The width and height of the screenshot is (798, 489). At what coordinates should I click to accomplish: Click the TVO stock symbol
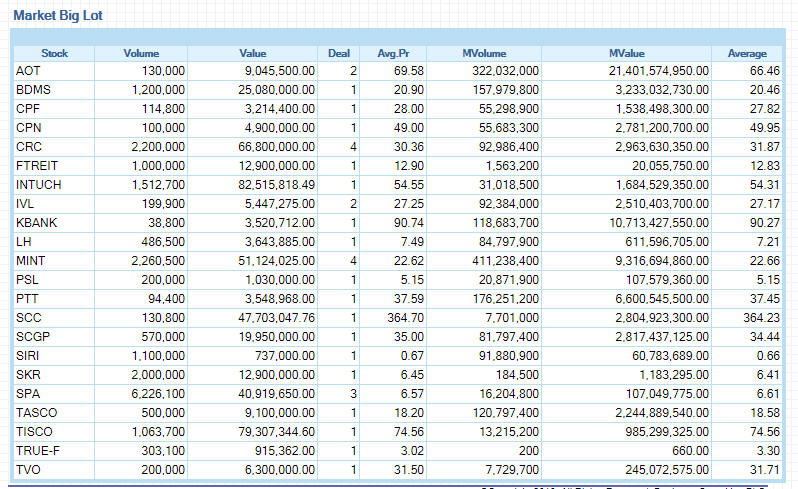point(28,470)
